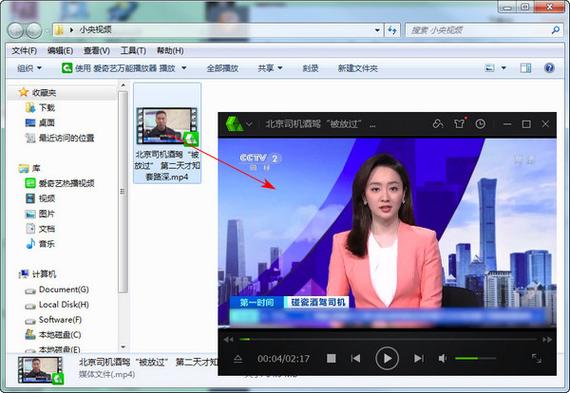Click the player's green logo icon

(234, 124)
